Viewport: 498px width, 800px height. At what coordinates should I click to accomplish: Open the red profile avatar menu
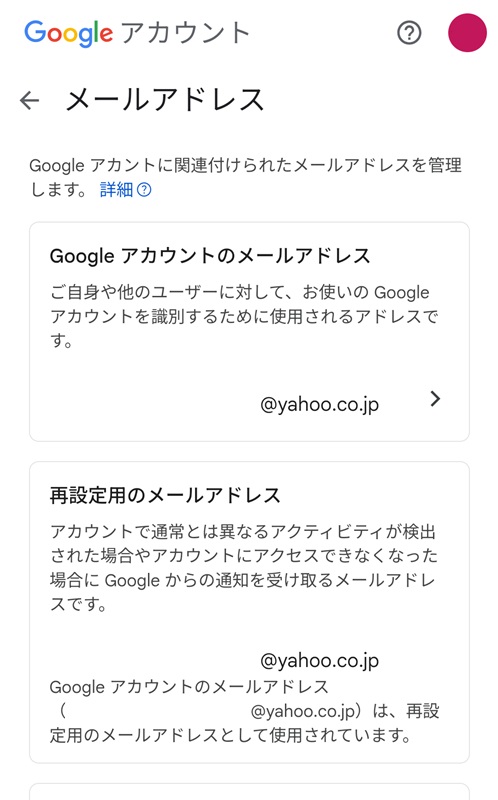tap(467, 33)
